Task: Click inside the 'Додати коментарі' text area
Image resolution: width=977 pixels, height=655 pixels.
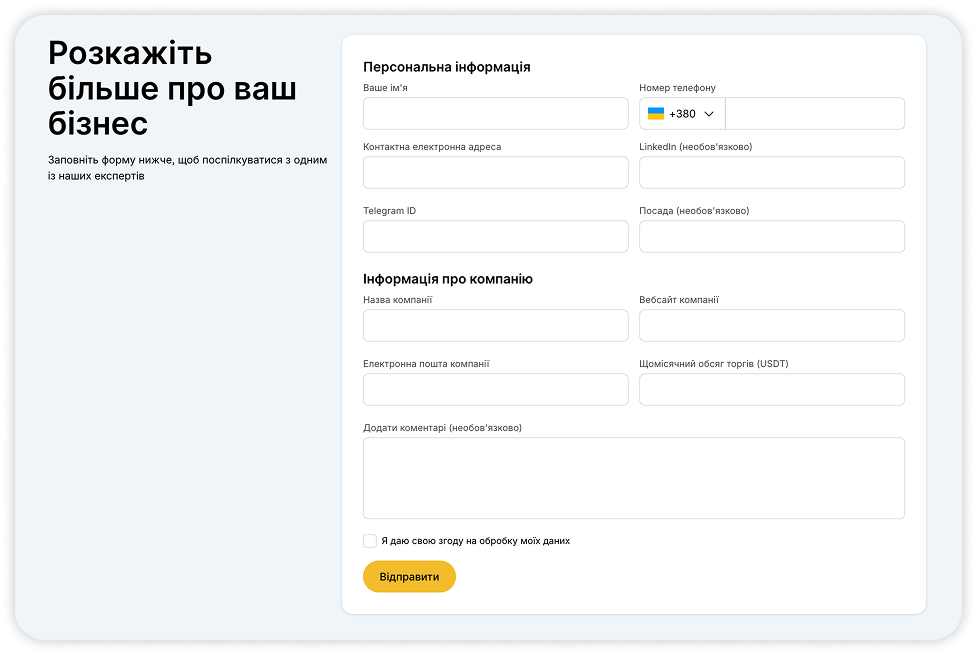Action: [633, 478]
